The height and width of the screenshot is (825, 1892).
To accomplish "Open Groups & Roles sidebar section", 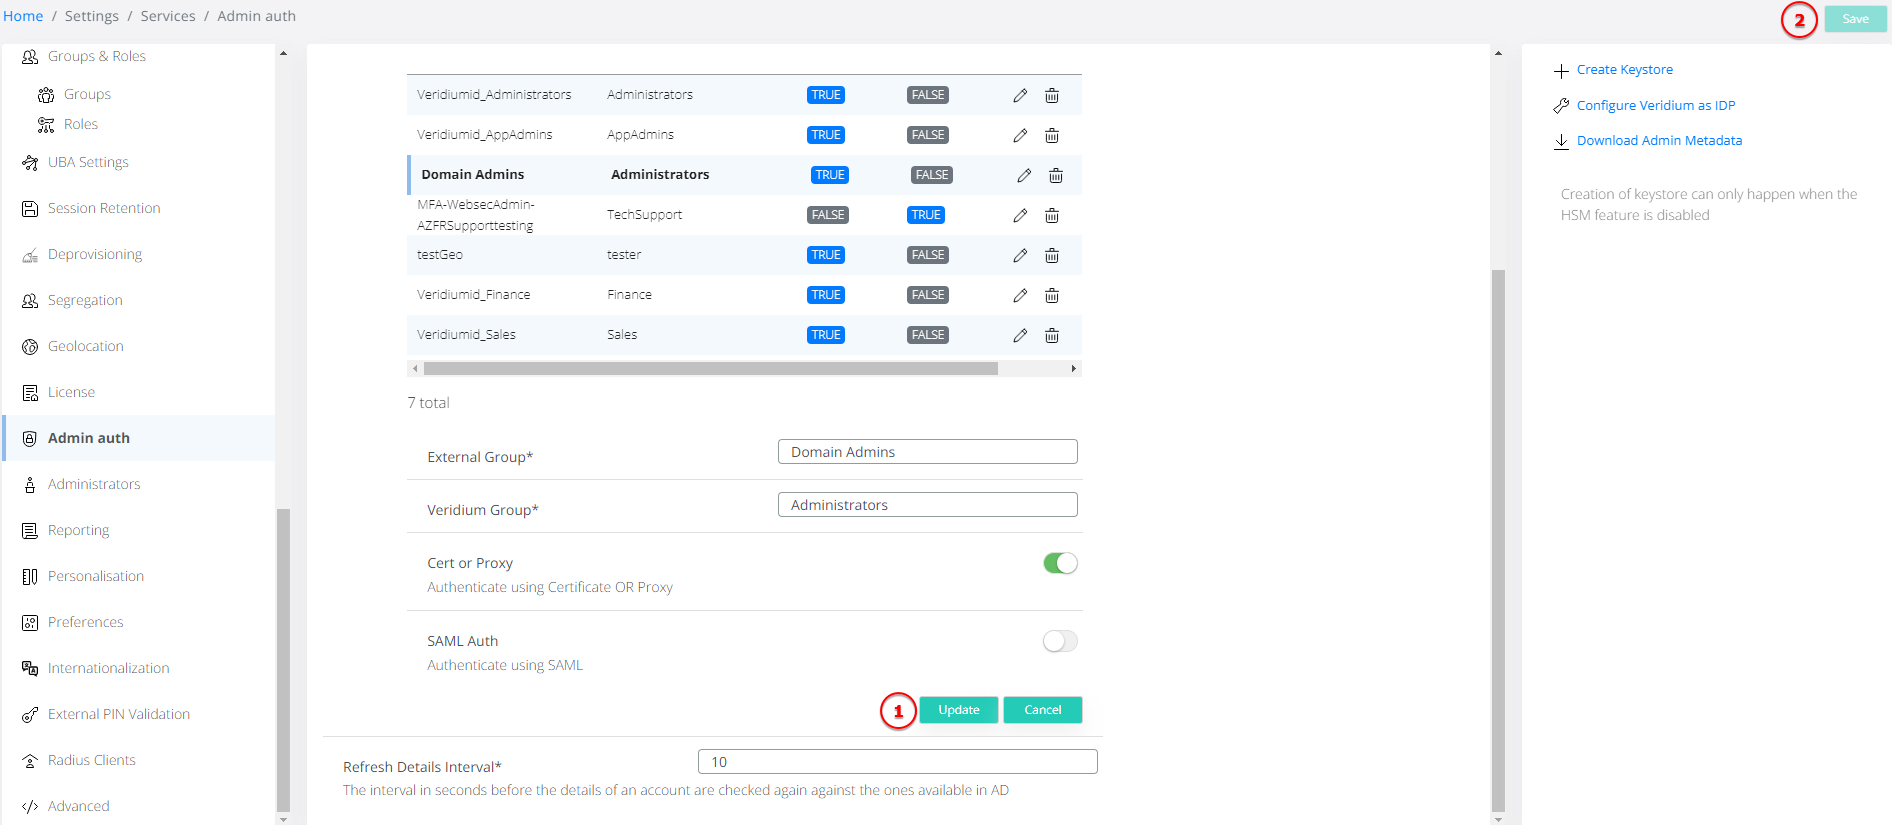I will (x=96, y=56).
